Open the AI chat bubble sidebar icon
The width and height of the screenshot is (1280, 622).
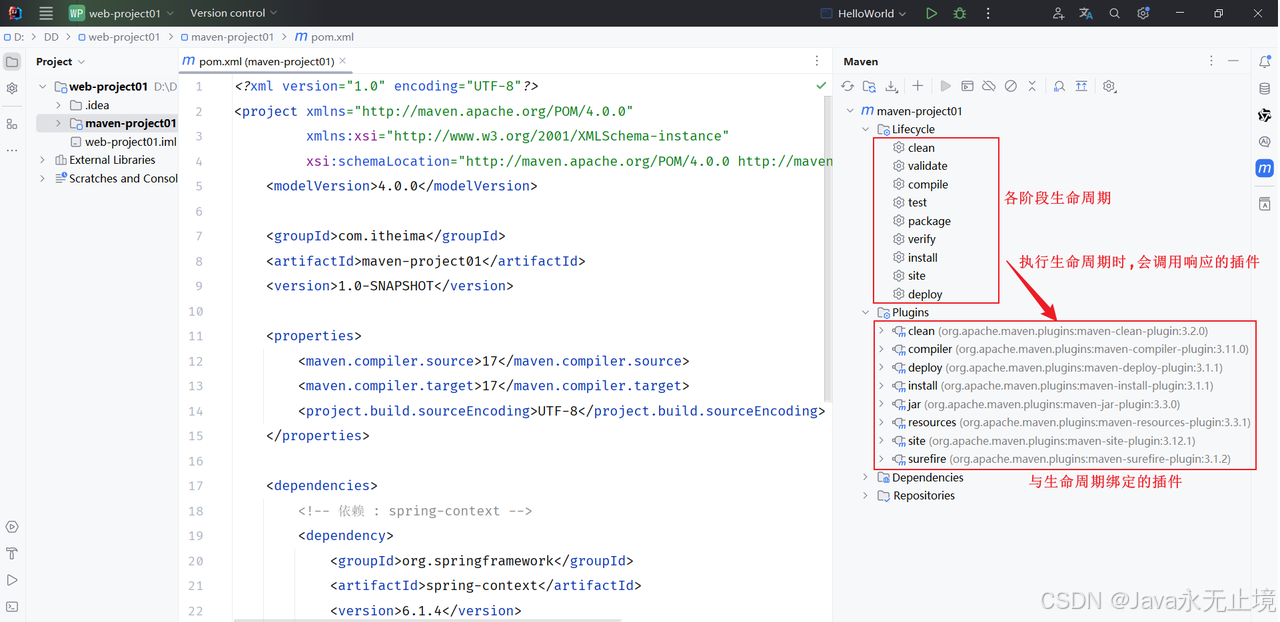click(1265, 142)
